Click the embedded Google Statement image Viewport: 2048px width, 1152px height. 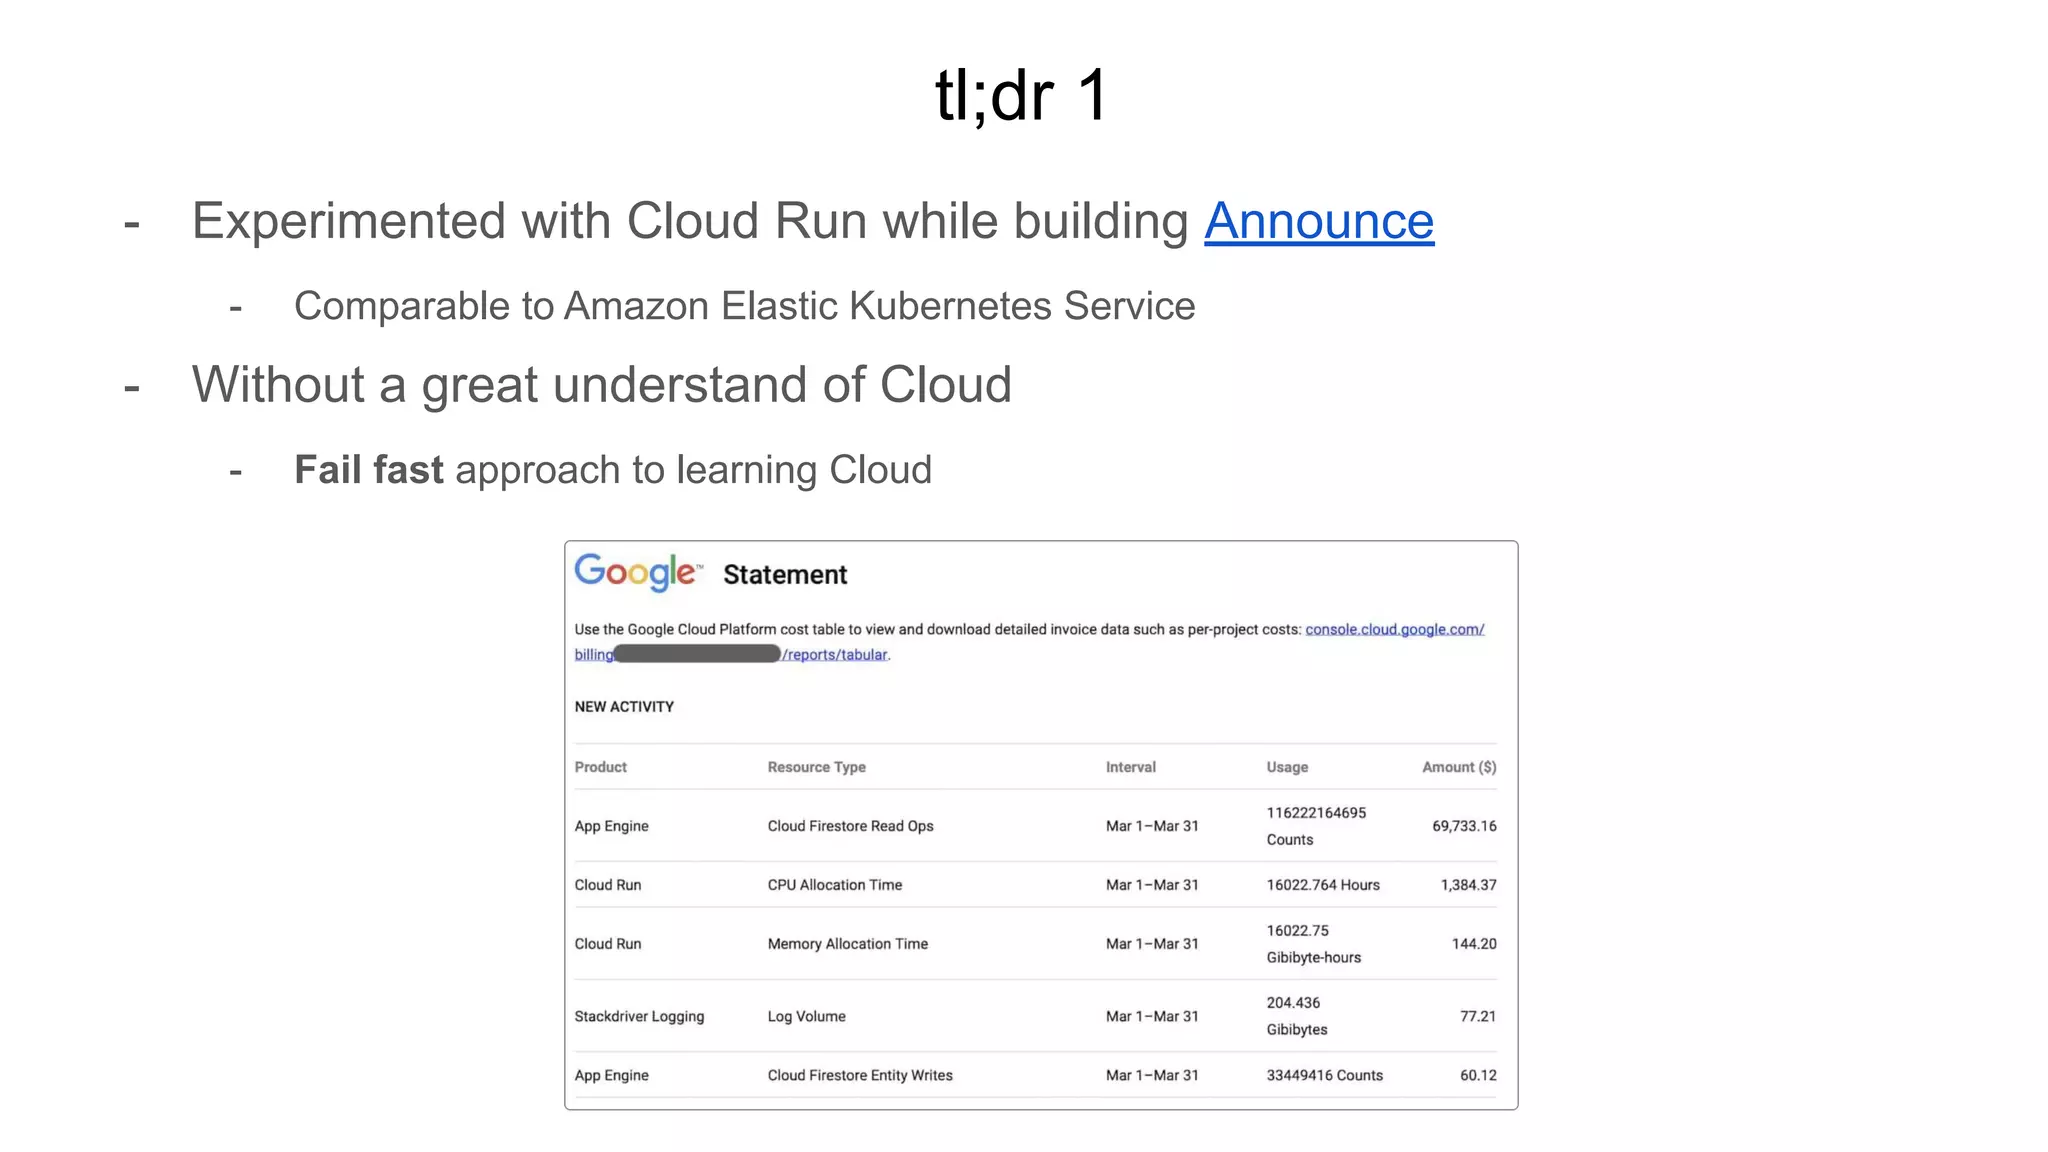point(1041,825)
